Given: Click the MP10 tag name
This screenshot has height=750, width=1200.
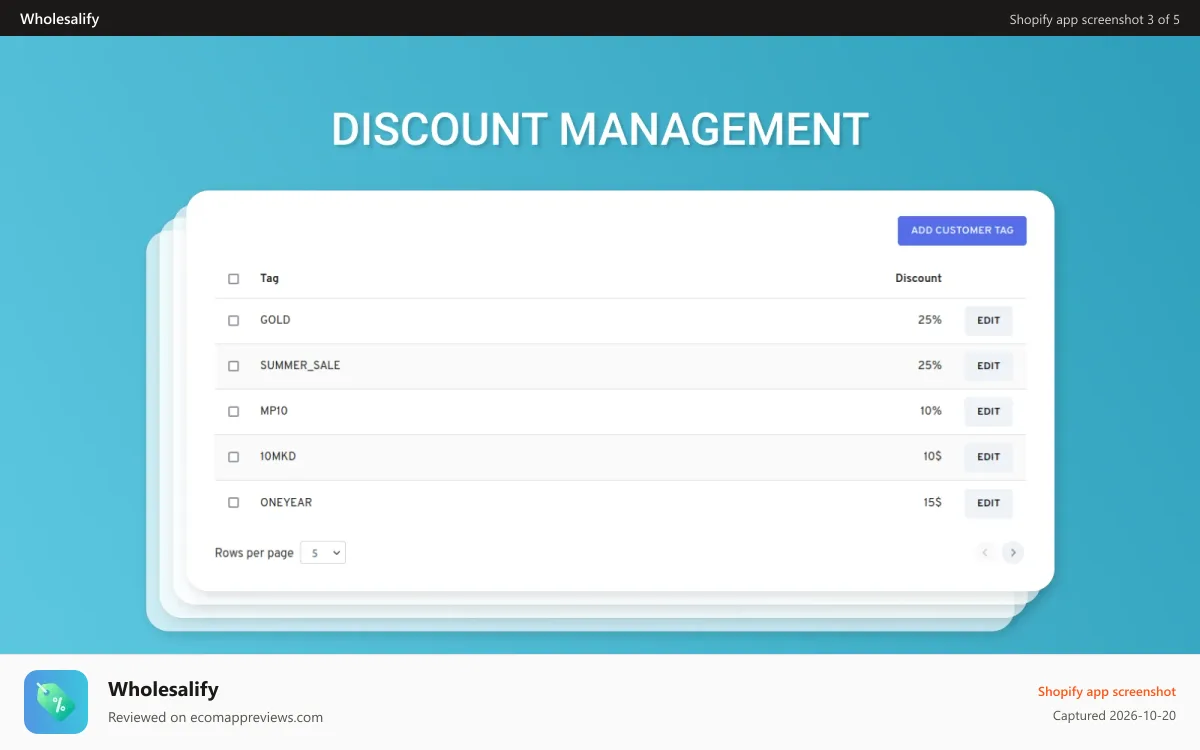Looking at the screenshot, I should click(x=274, y=411).
